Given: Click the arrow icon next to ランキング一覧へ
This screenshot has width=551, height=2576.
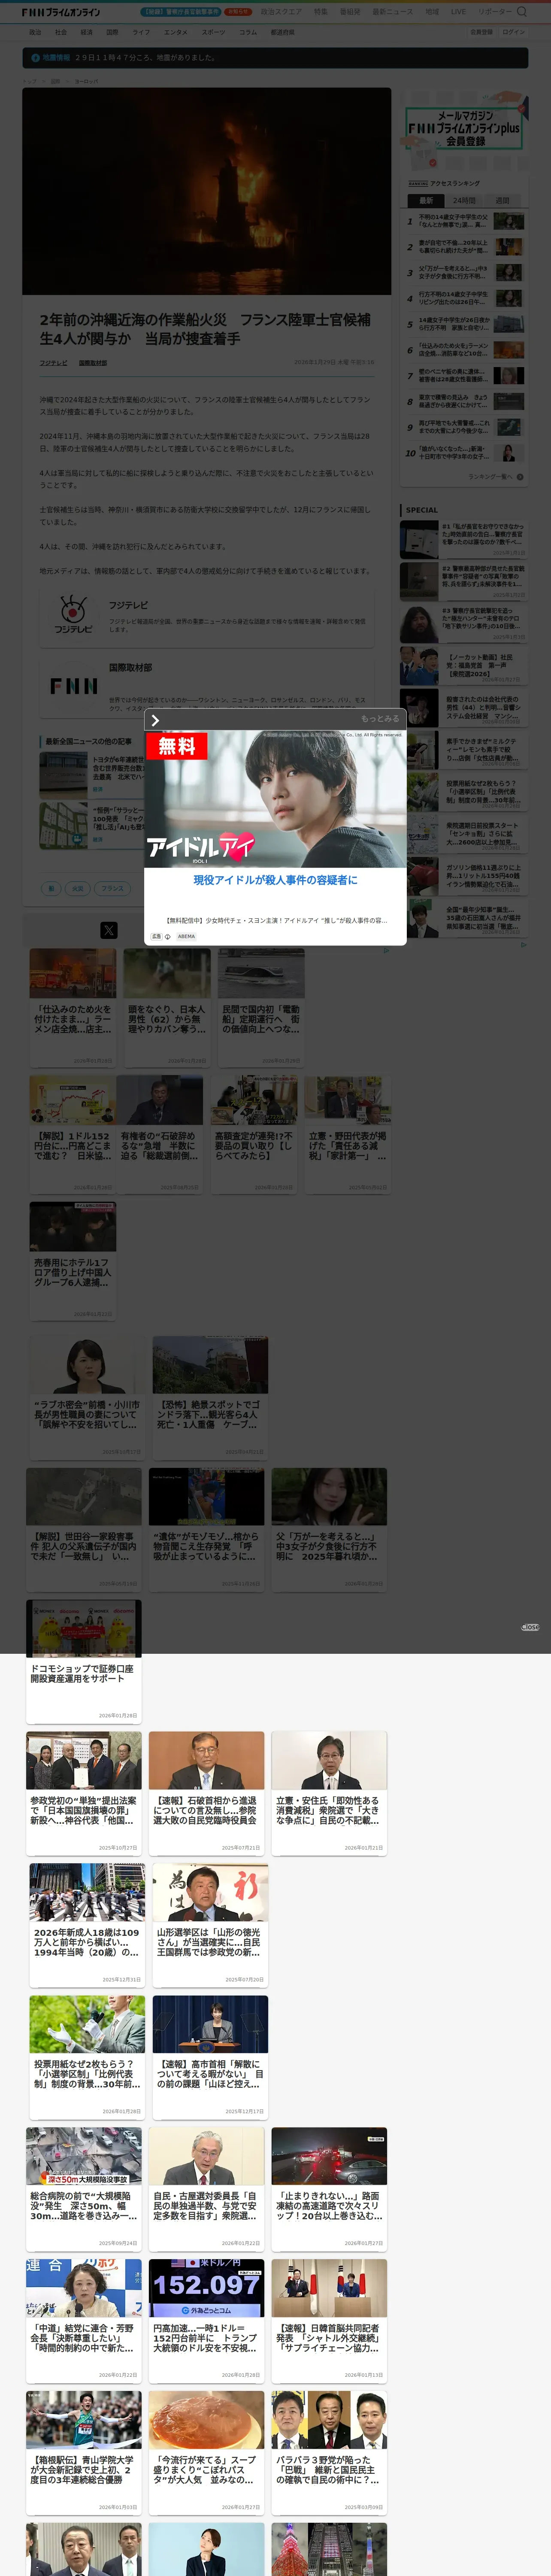Looking at the screenshot, I should [520, 477].
